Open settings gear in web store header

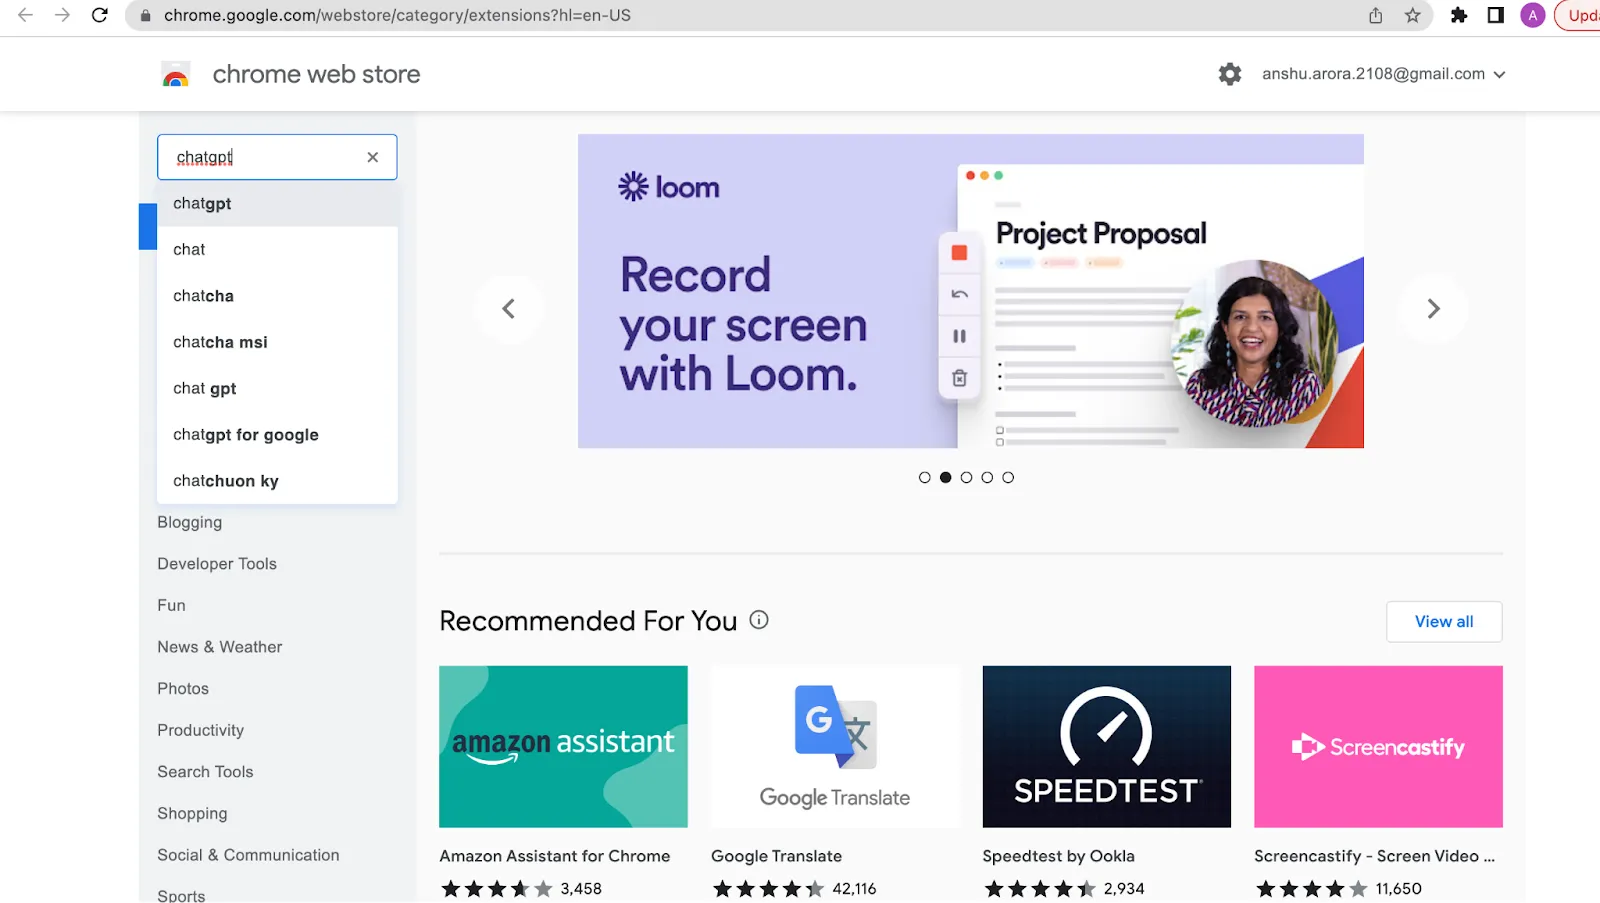pos(1230,74)
